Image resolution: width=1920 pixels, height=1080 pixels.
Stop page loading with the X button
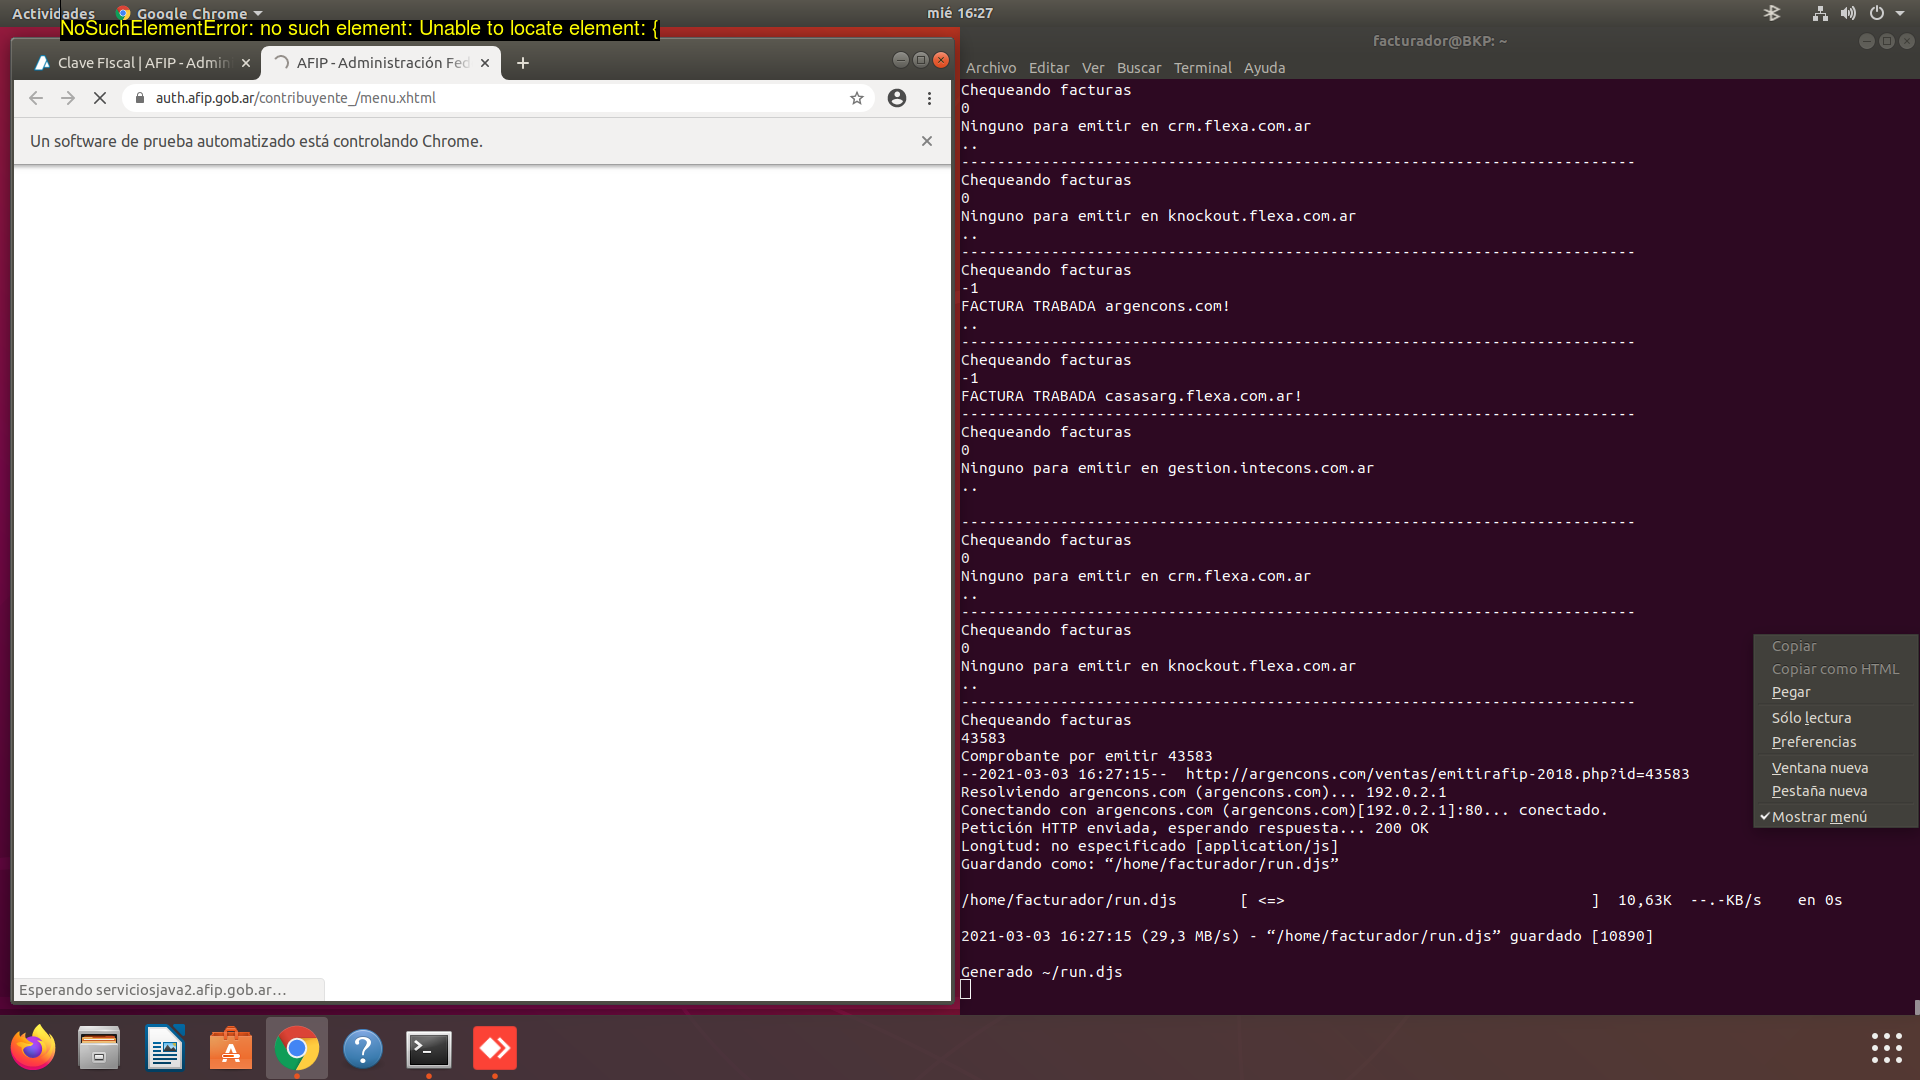100,98
